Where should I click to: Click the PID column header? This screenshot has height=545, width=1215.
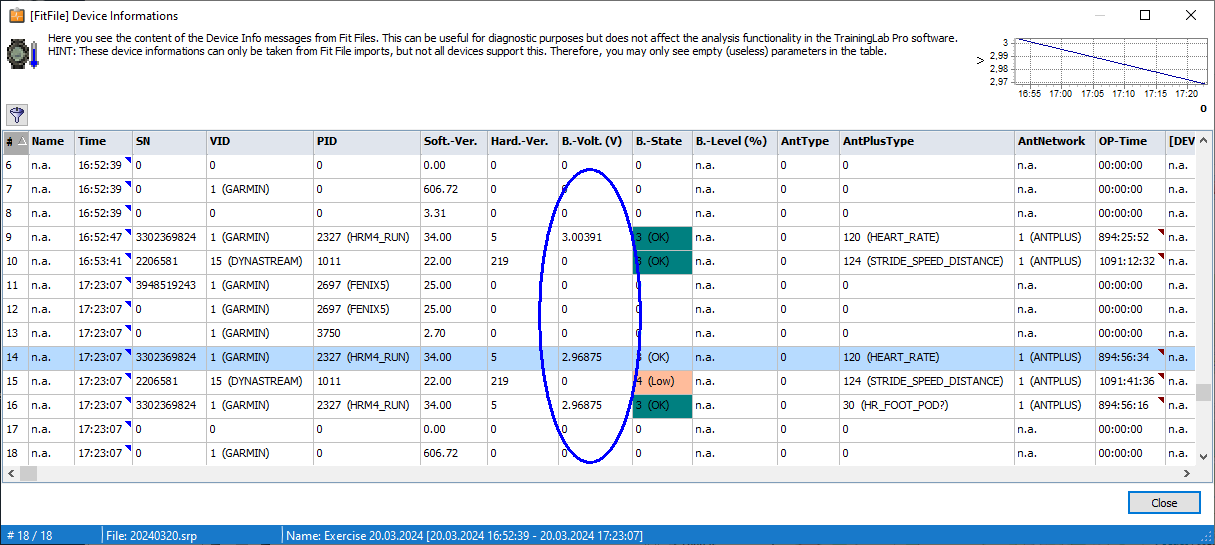tap(367, 142)
